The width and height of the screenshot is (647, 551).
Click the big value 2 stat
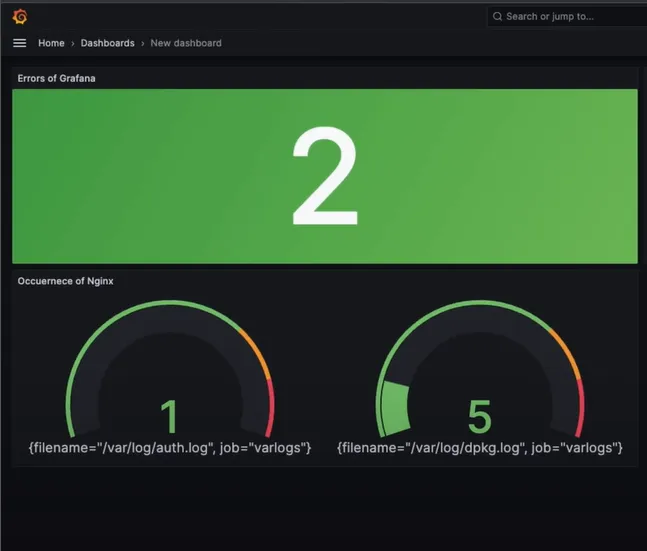point(325,176)
